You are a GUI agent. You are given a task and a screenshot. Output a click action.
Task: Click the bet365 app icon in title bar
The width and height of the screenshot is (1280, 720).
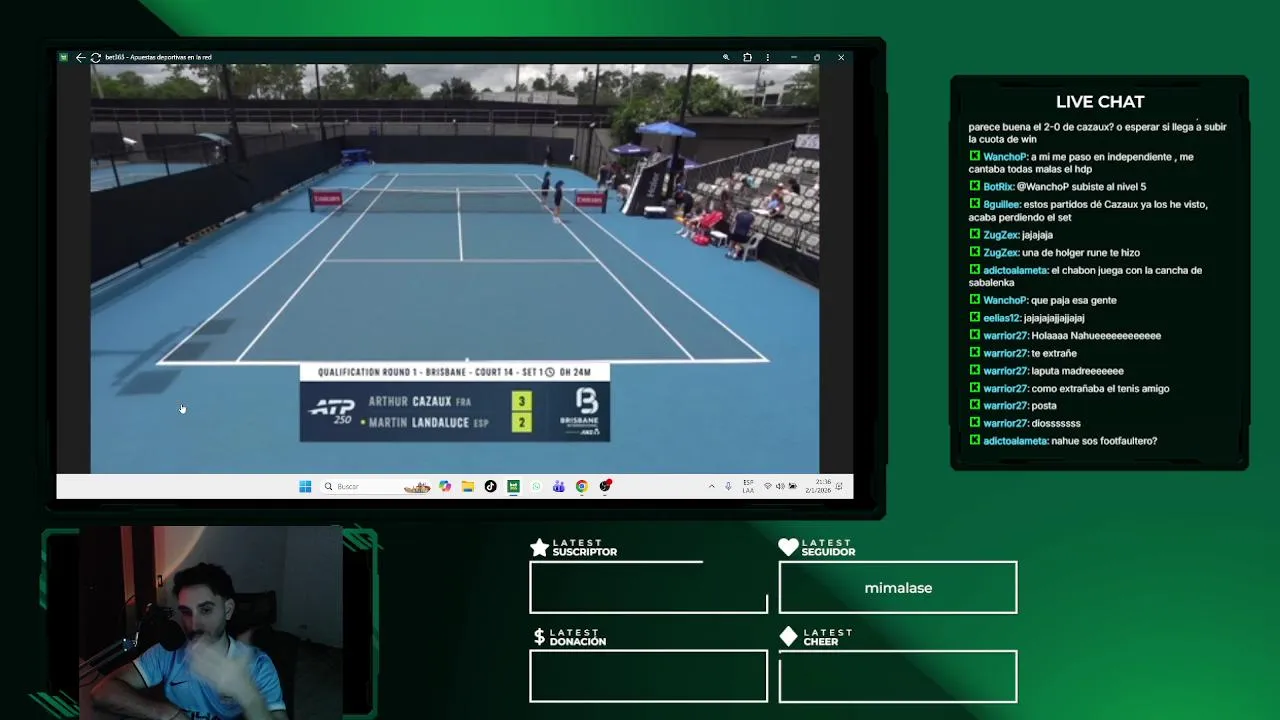[x=64, y=57]
